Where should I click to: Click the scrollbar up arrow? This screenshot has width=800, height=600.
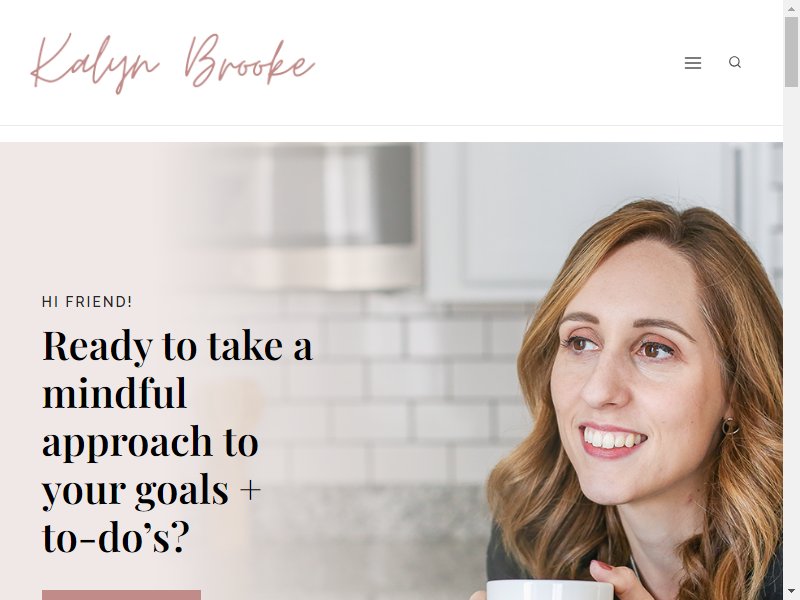click(x=791, y=8)
